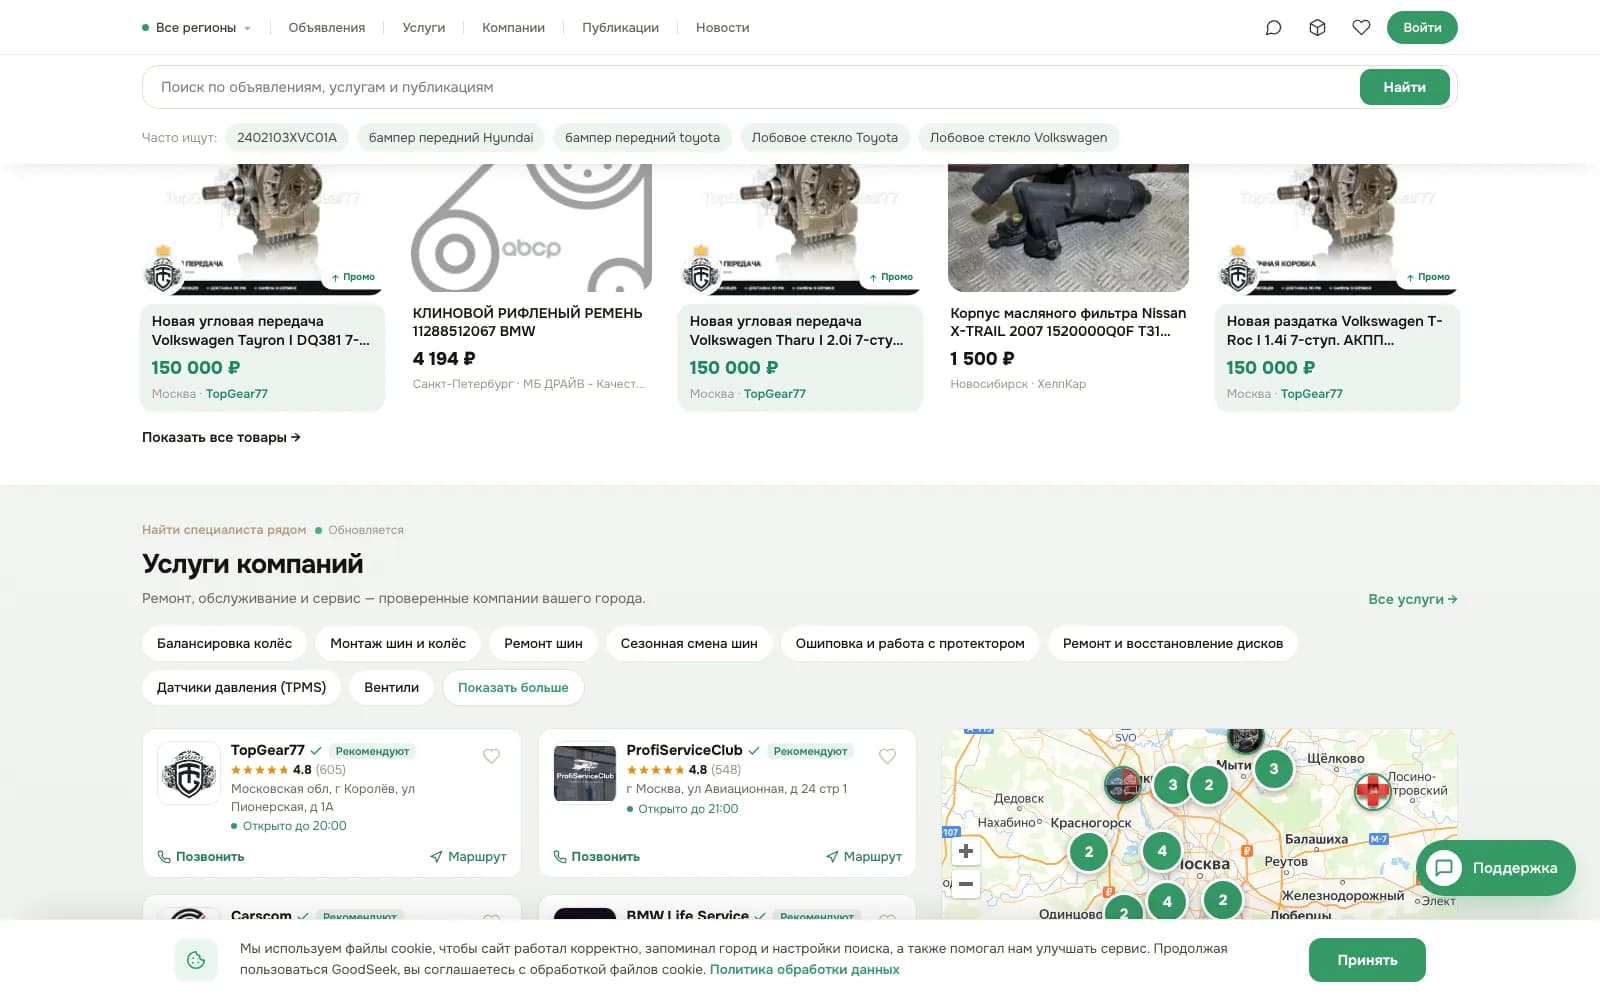The height and width of the screenshot is (1000, 1600).
Task: Go to Новости section
Action: tap(722, 28)
